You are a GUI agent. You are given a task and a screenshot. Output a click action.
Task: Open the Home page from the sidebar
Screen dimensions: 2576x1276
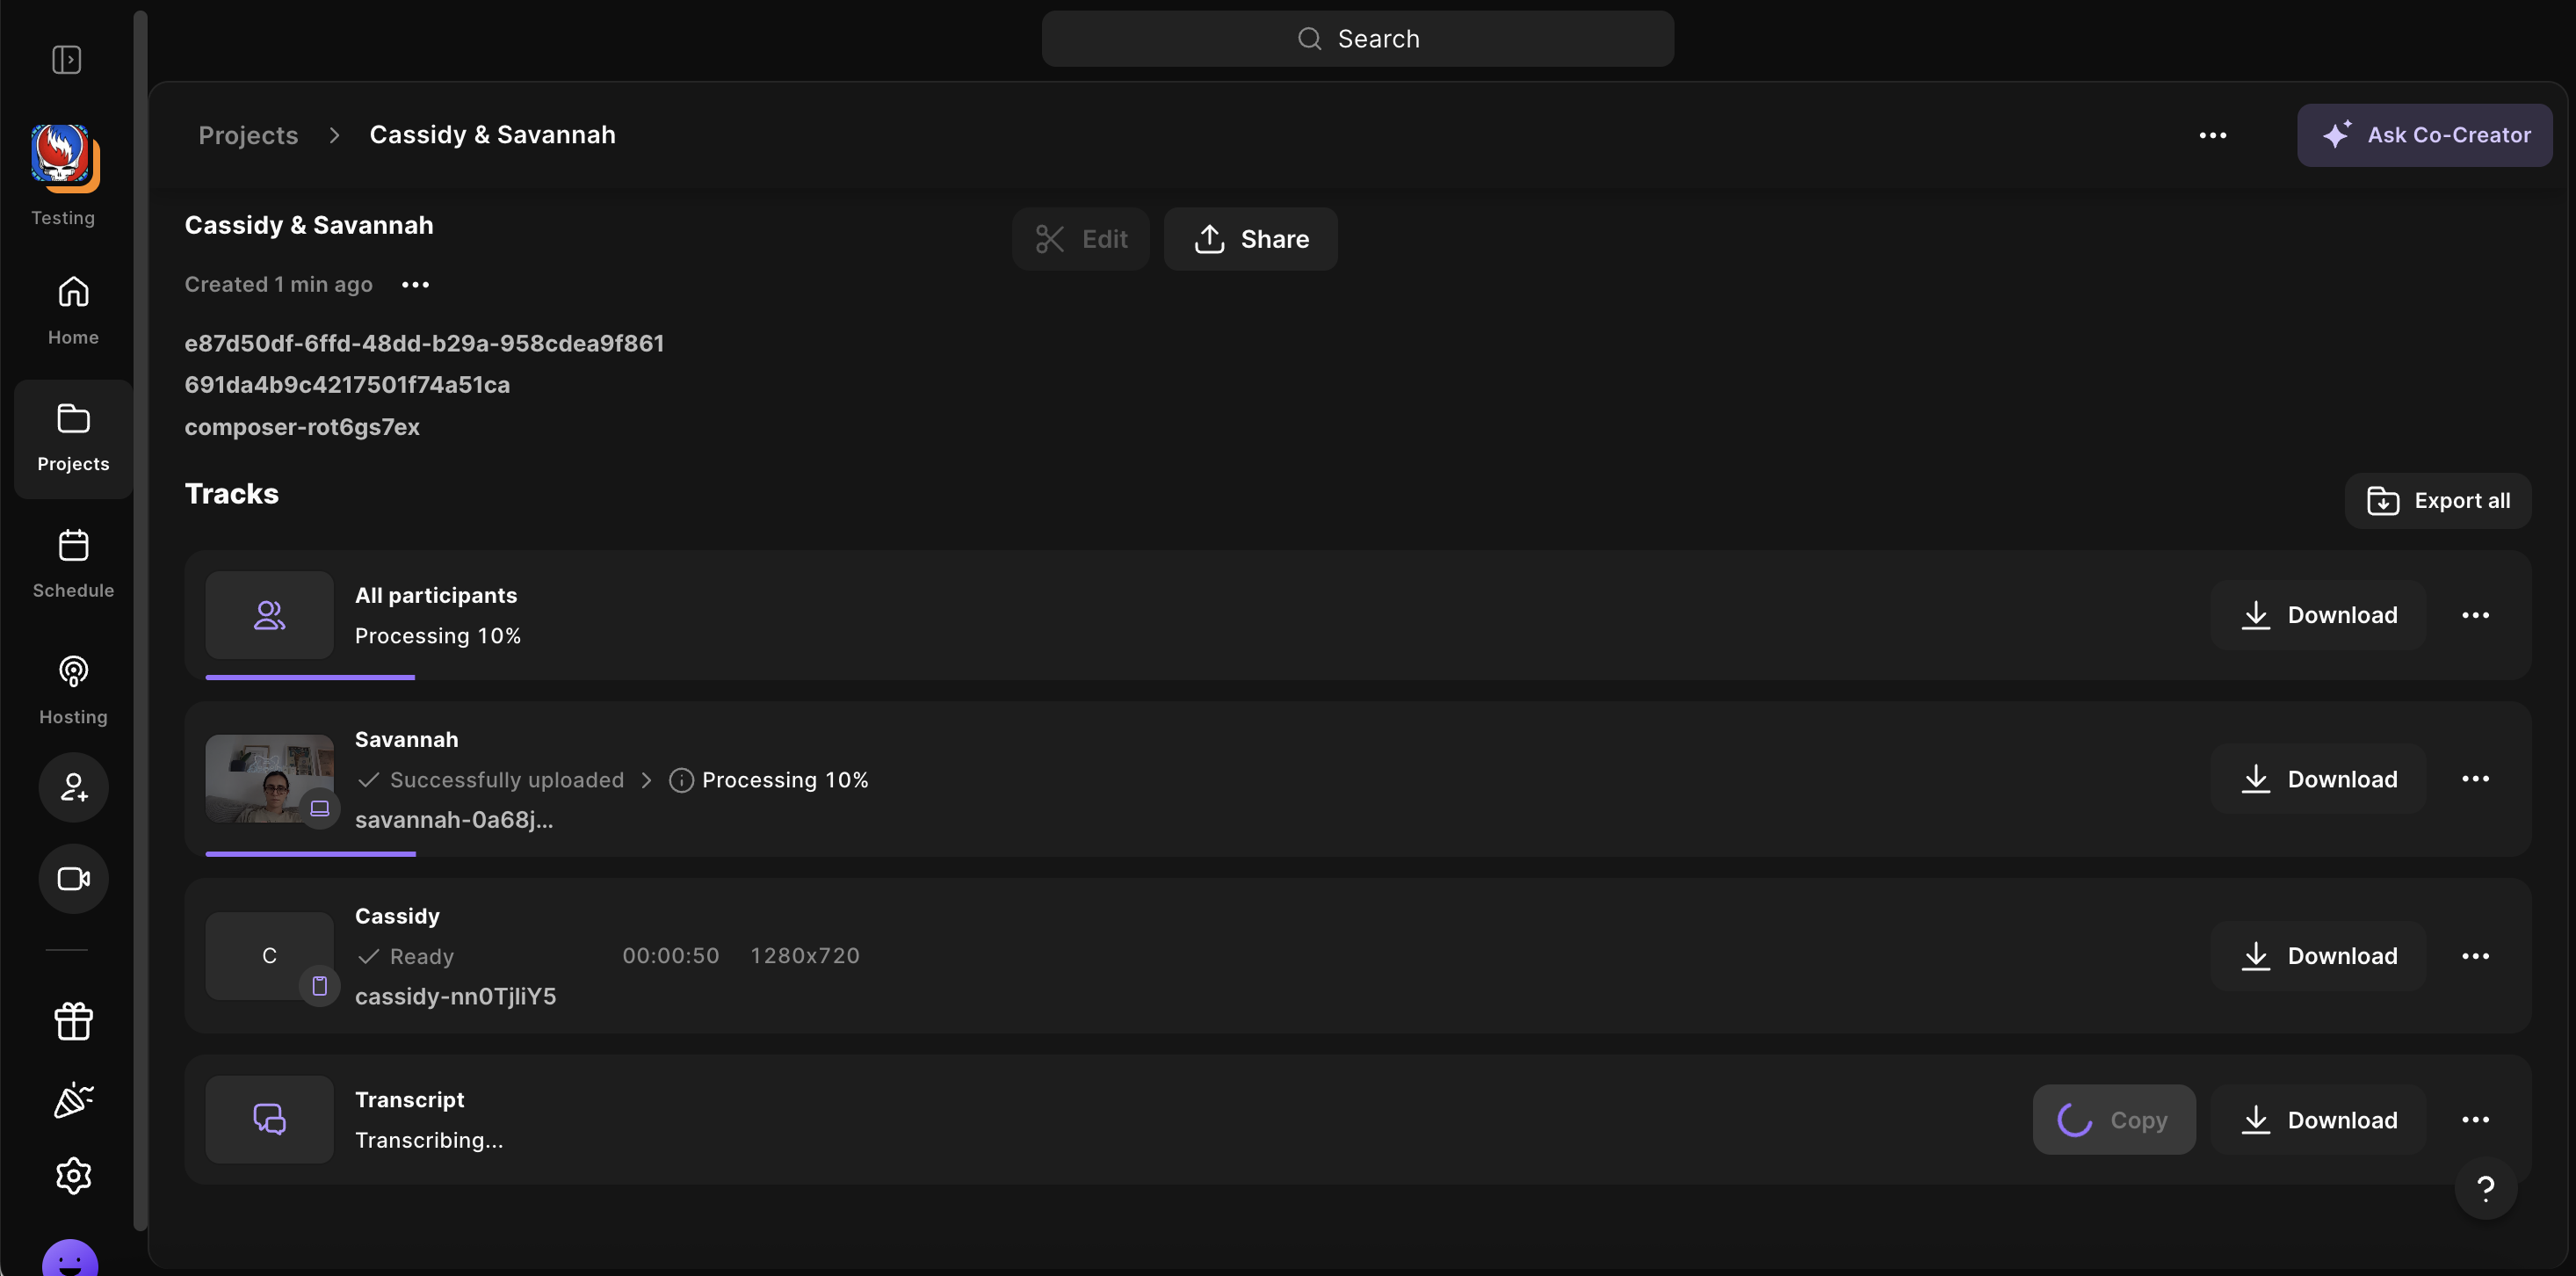click(x=73, y=310)
